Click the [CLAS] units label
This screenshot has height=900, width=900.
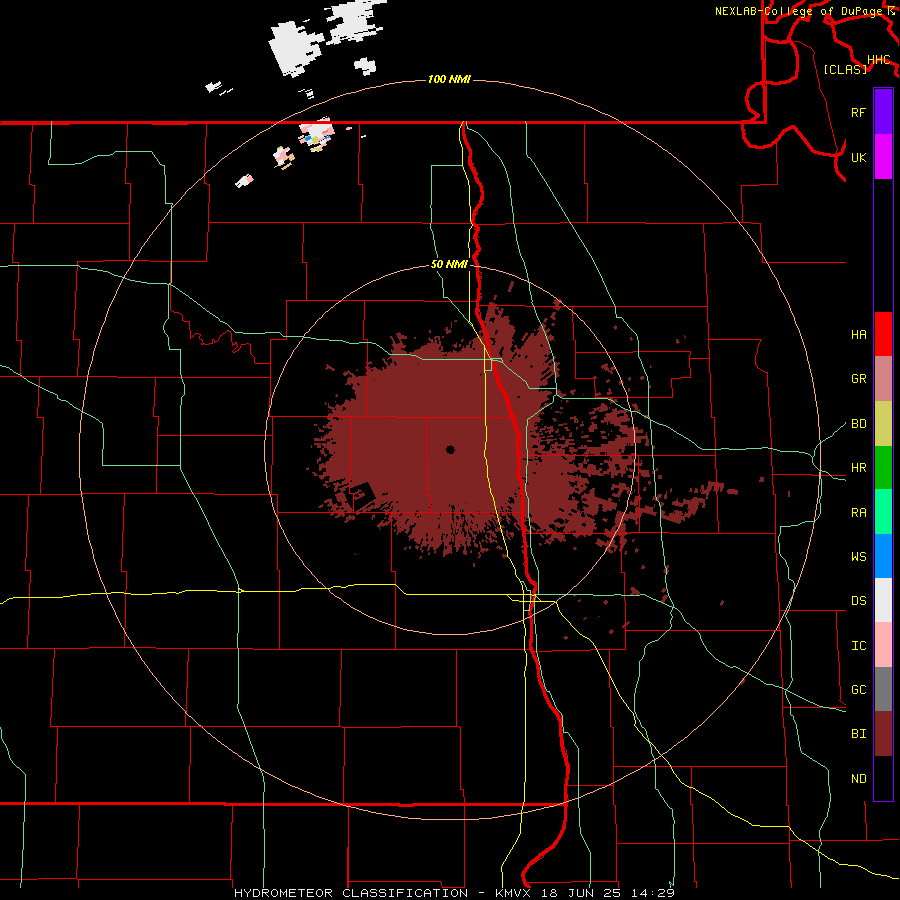point(845,69)
